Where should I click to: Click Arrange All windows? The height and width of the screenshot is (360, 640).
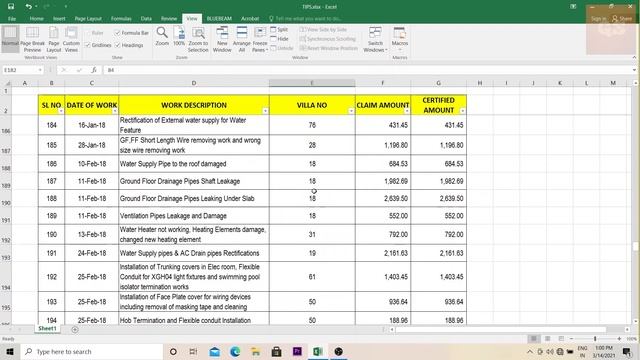[x=242, y=39]
